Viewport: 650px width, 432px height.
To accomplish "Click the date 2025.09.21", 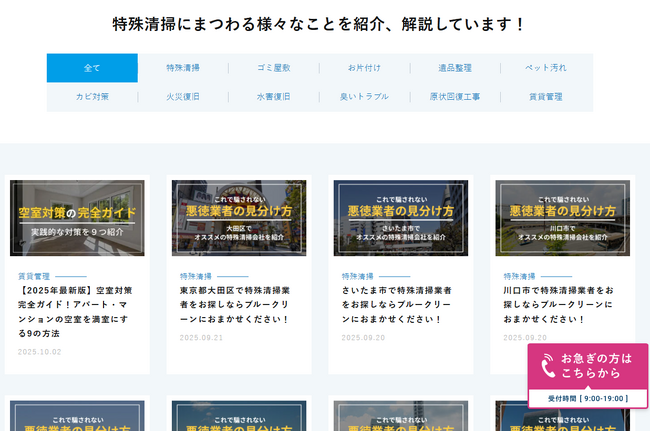I will (201, 338).
